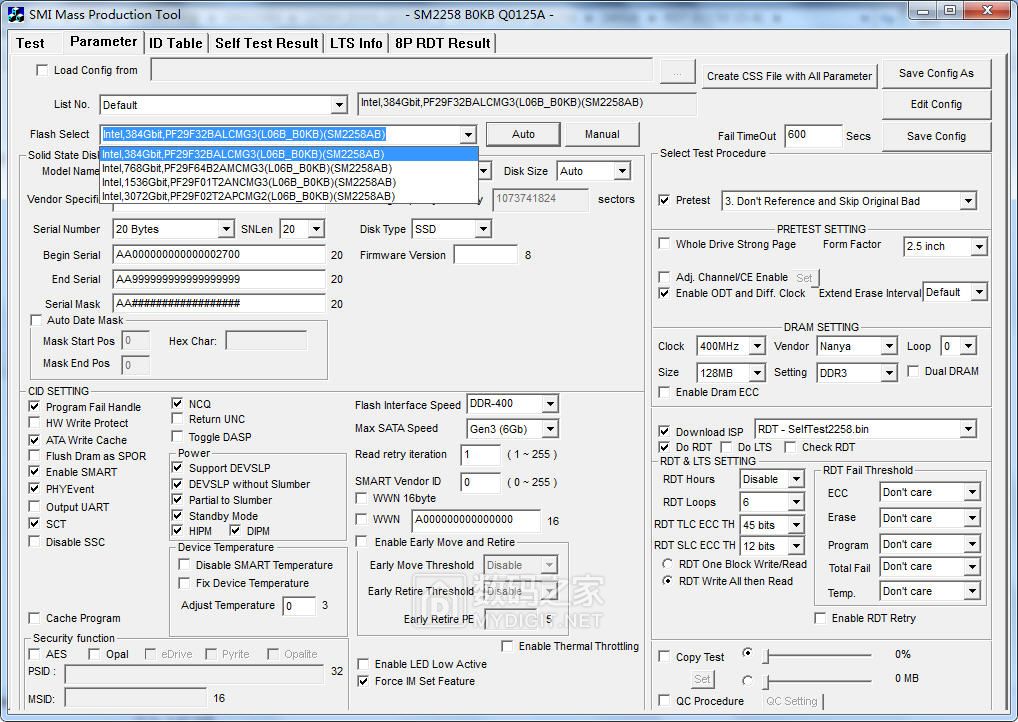This screenshot has width=1018, height=722.
Task: Click the Read retry iteration field
Action: click(480, 454)
